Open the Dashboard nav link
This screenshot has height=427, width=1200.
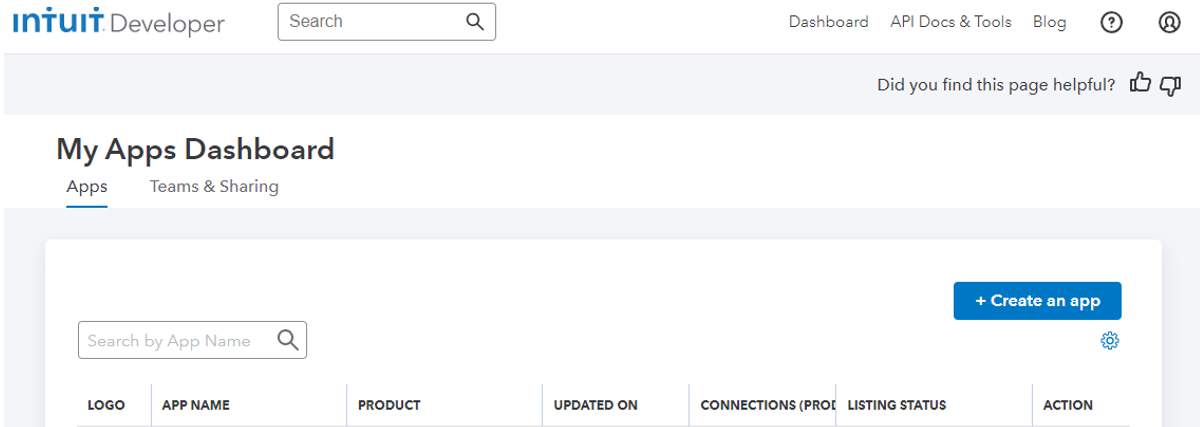coord(828,22)
